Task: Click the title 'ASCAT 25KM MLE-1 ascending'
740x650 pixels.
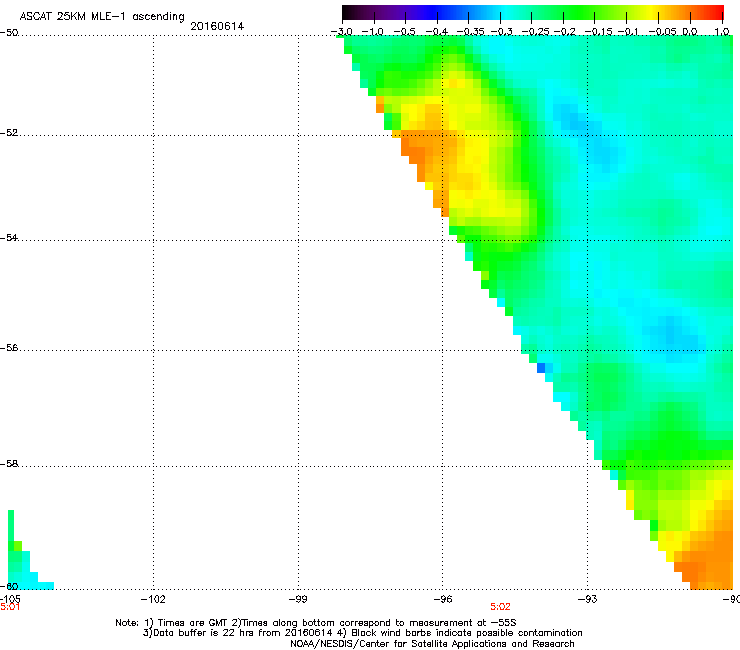Action: (102, 16)
